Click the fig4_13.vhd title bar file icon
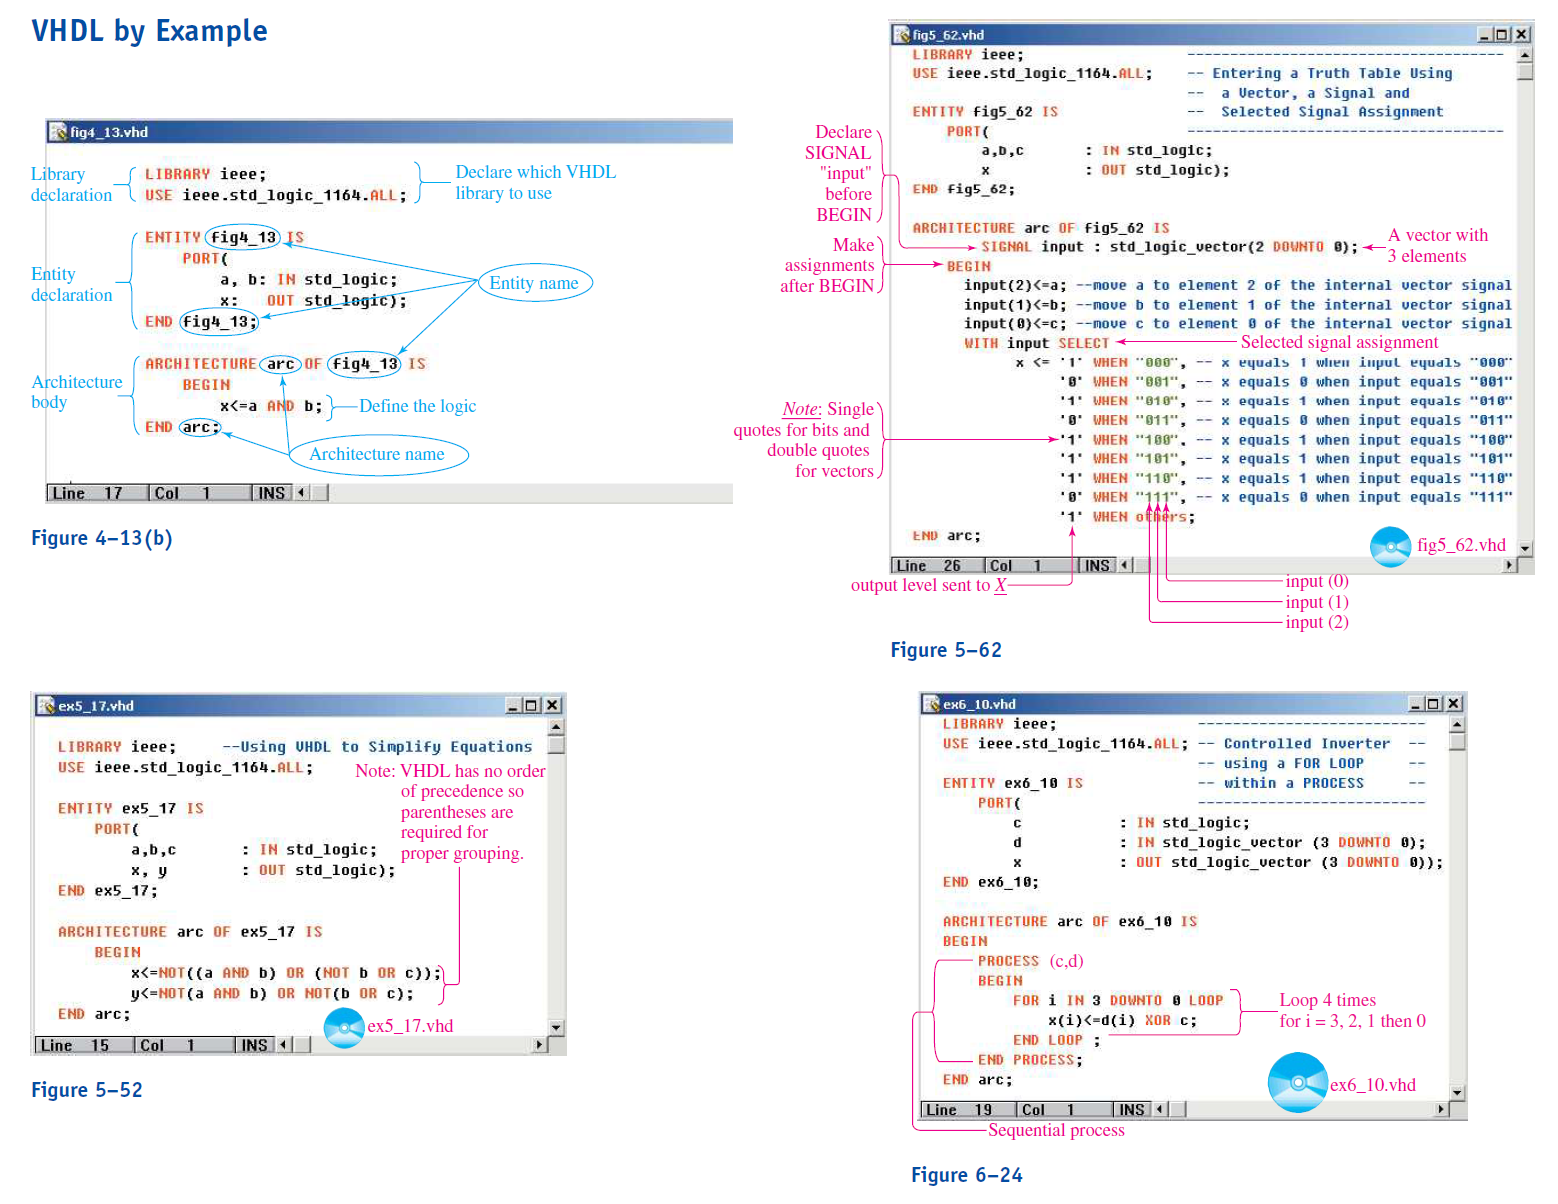The width and height of the screenshot is (1558, 1204). coord(59,132)
